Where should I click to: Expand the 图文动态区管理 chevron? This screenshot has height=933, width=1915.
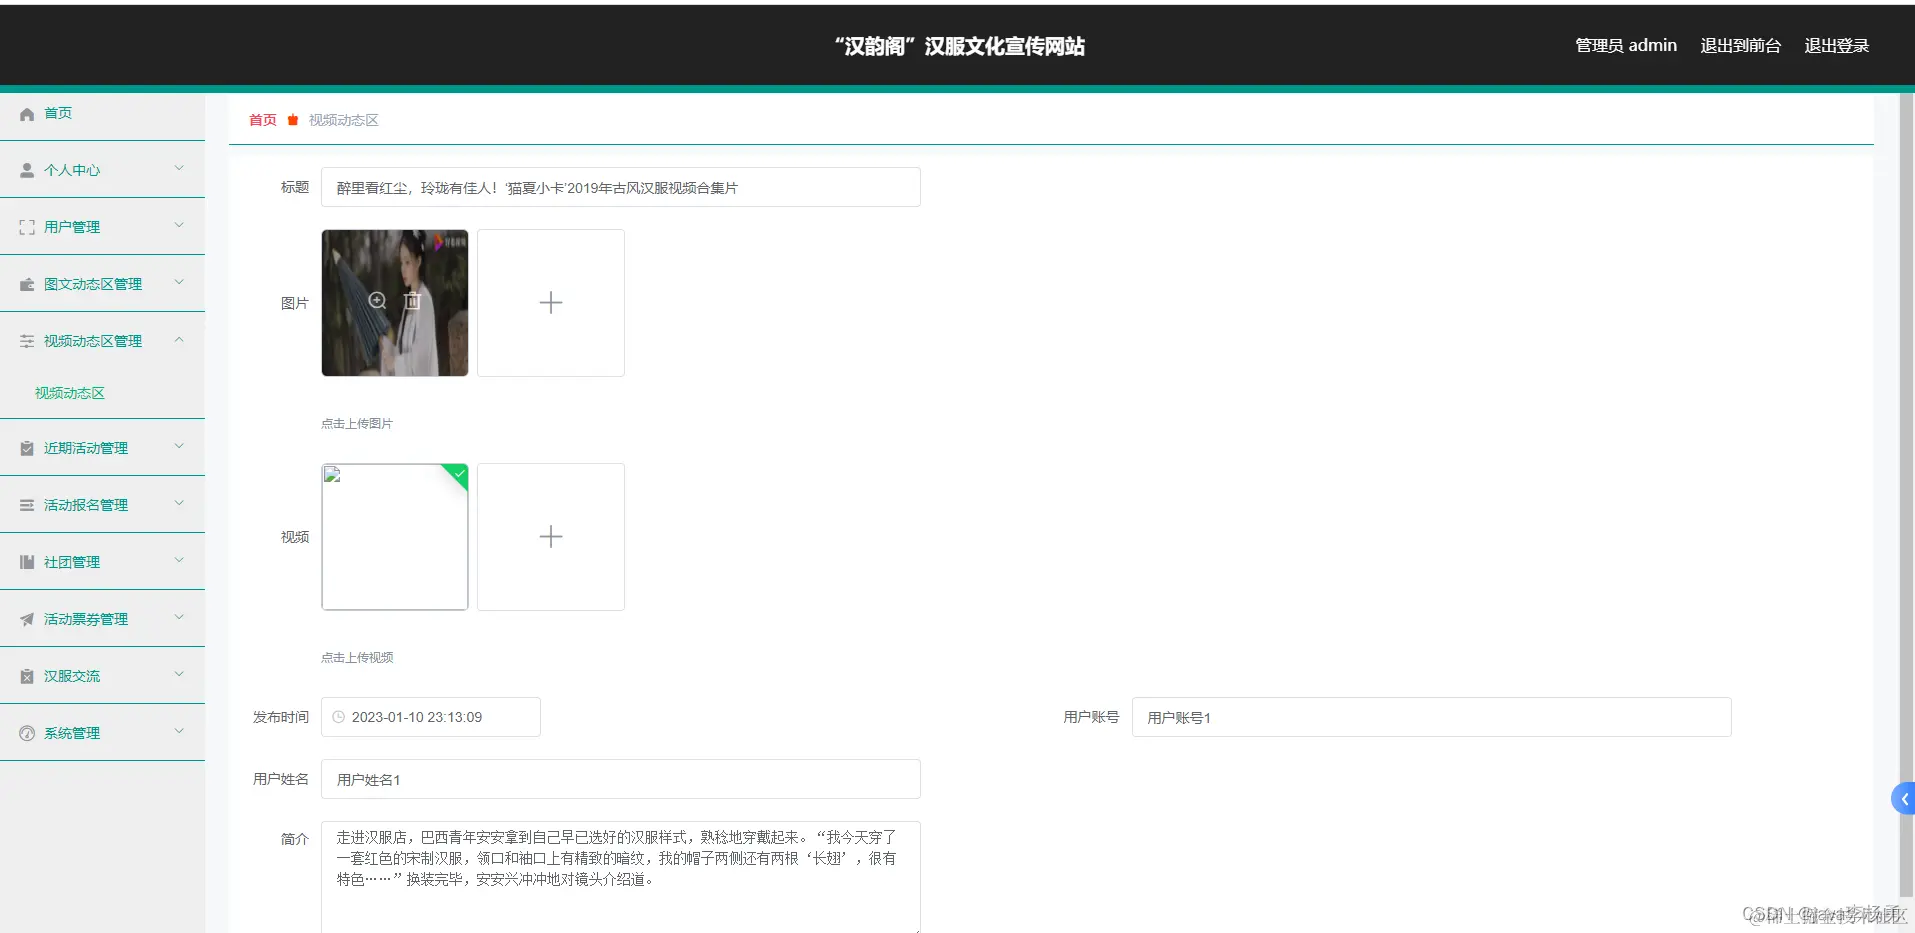pyautogui.click(x=179, y=282)
